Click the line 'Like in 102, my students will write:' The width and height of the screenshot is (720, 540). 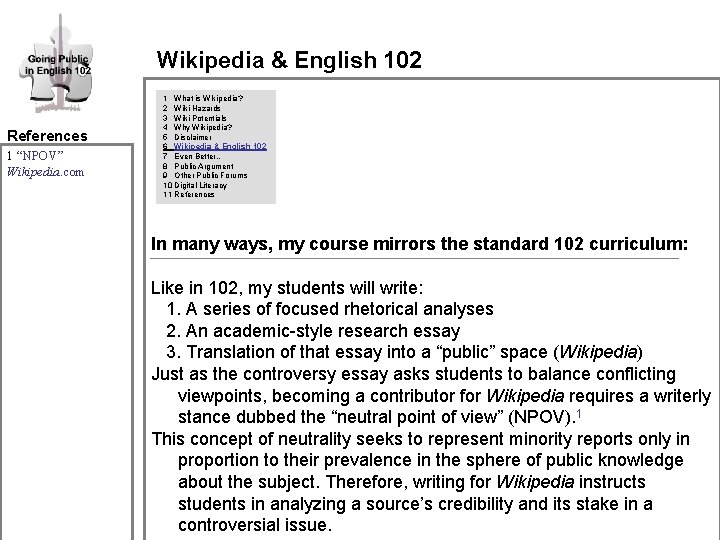click(x=287, y=288)
